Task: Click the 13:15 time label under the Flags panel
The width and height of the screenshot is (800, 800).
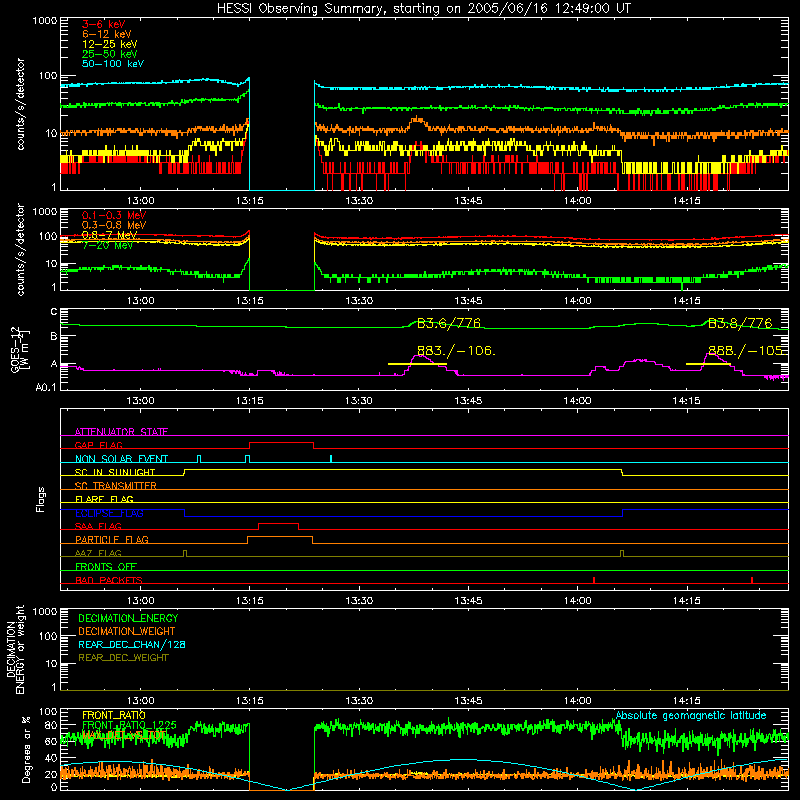Action: (249, 601)
